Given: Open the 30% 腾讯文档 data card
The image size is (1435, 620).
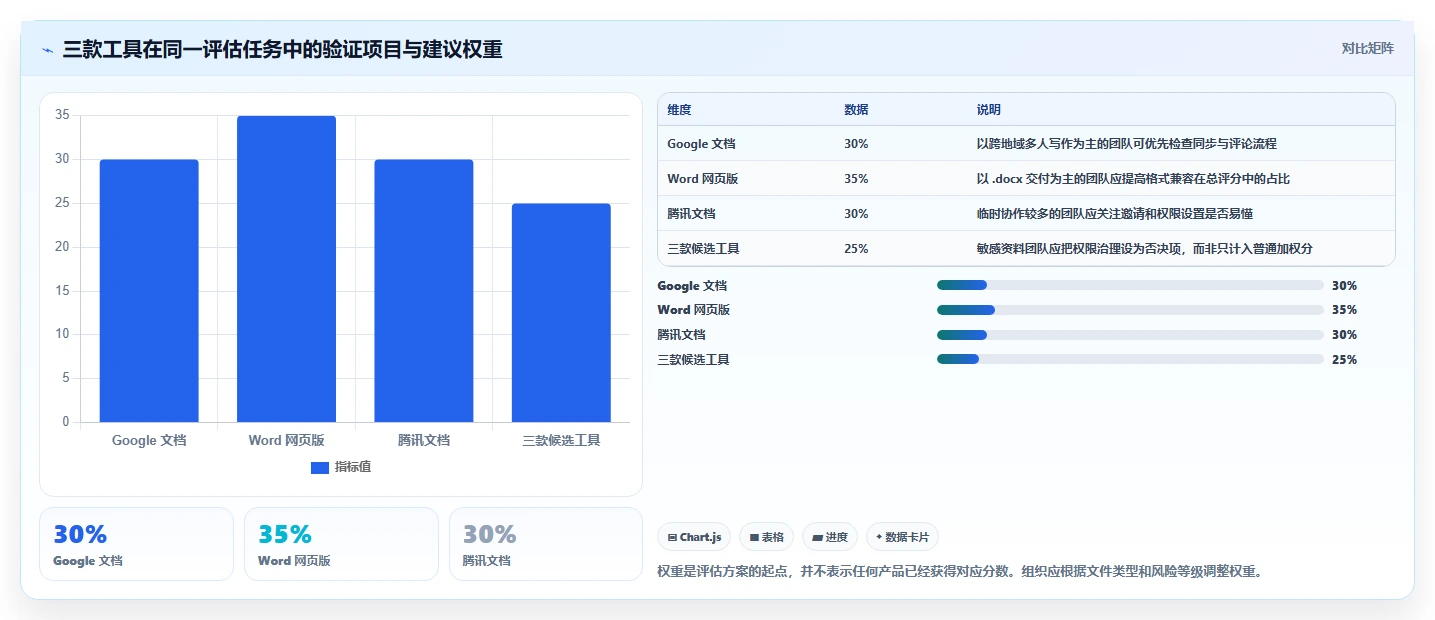Looking at the screenshot, I should pyautogui.click(x=546, y=544).
